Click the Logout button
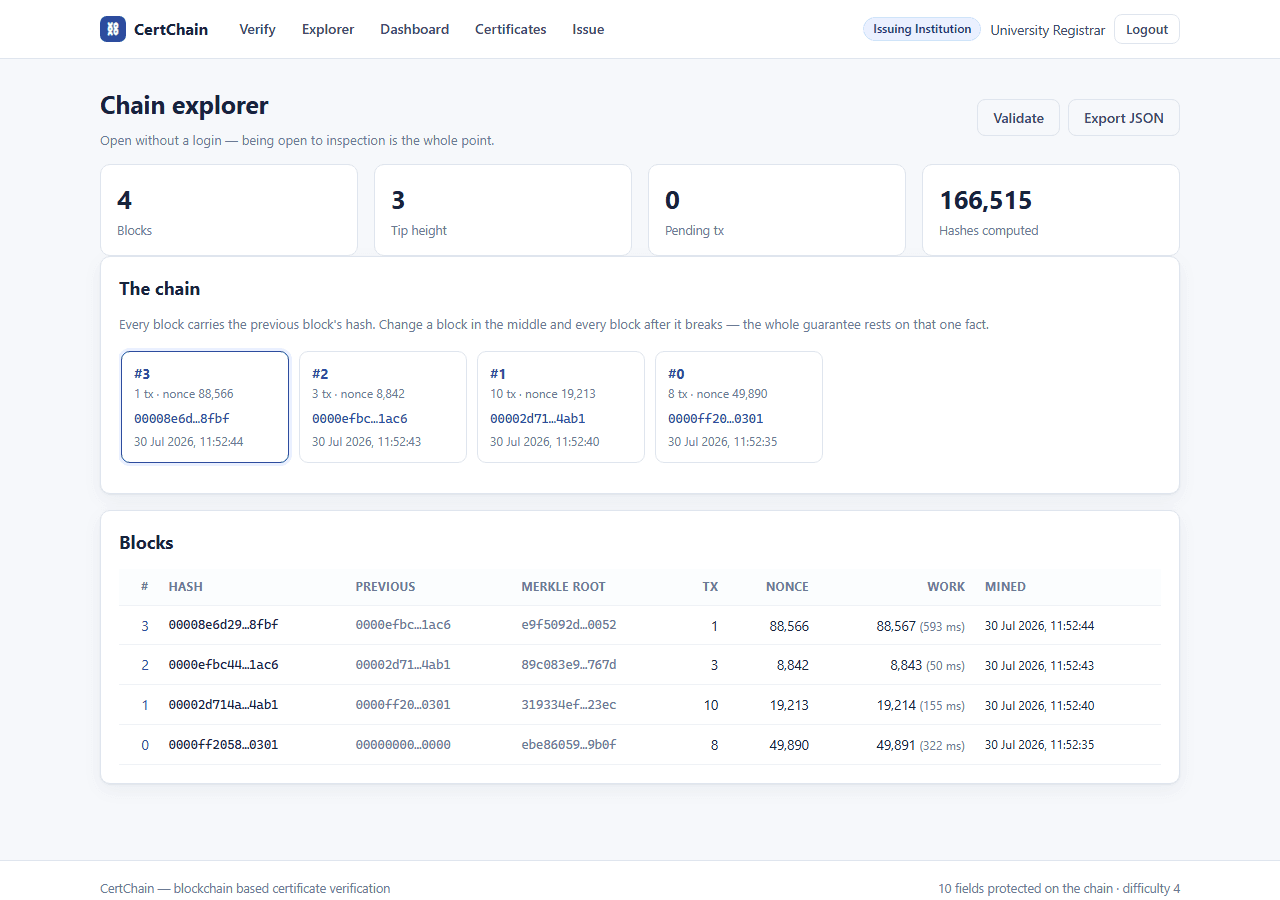 (1147, 29)
